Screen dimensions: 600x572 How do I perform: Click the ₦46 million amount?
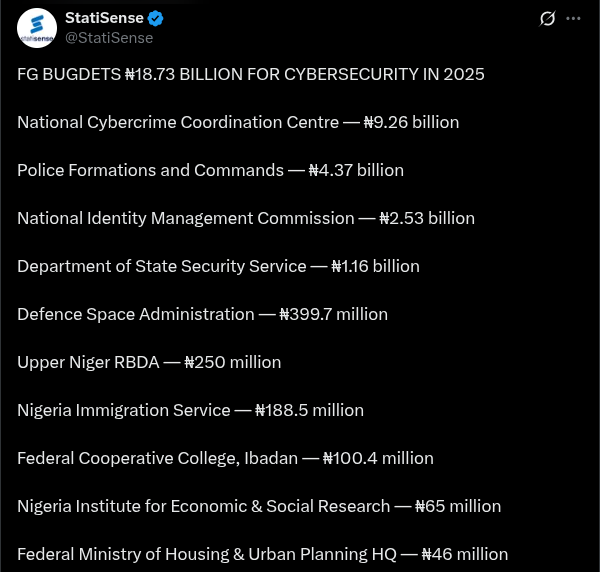[465, 554]
